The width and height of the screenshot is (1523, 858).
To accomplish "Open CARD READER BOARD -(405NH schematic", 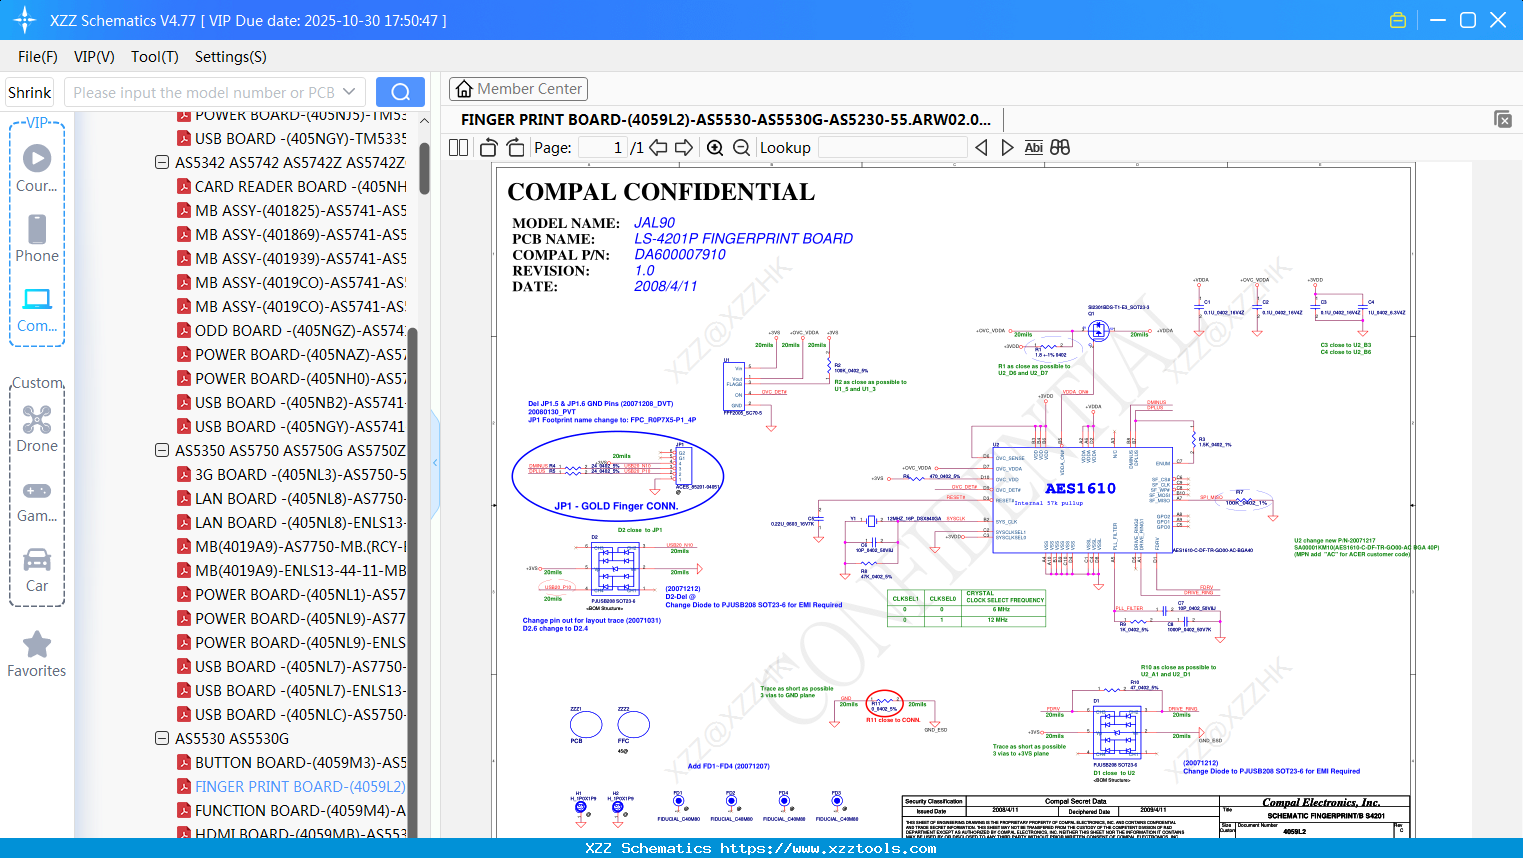I will [x=300, y=186].
